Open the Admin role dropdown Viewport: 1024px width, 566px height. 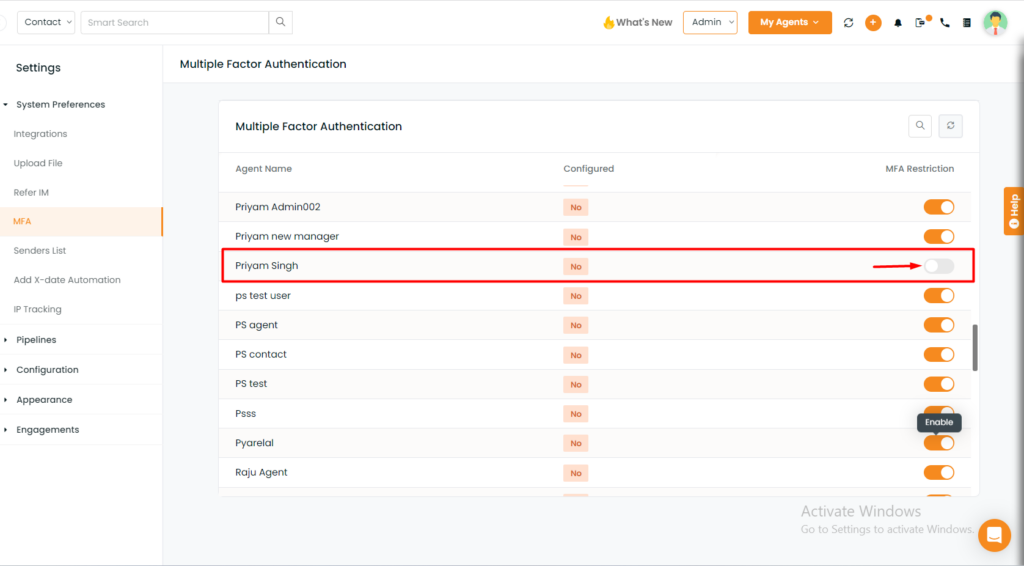710,22
